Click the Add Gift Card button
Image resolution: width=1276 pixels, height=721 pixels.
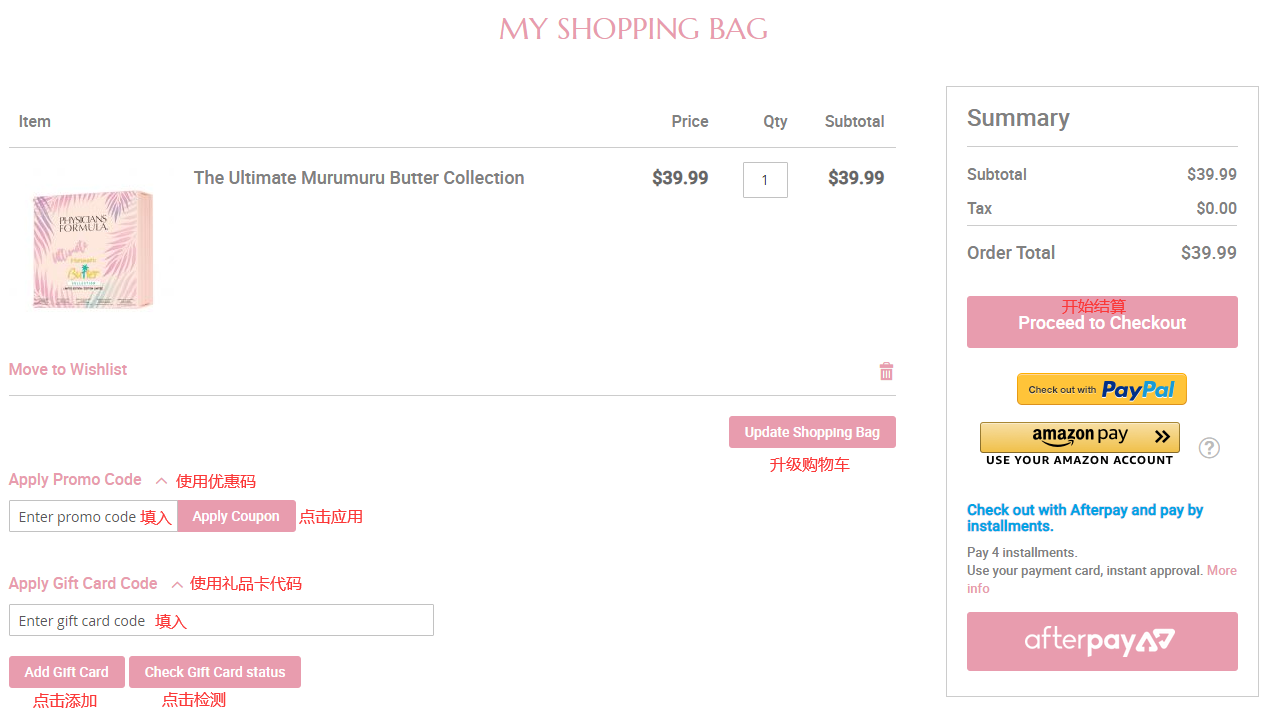pos(66,672)
